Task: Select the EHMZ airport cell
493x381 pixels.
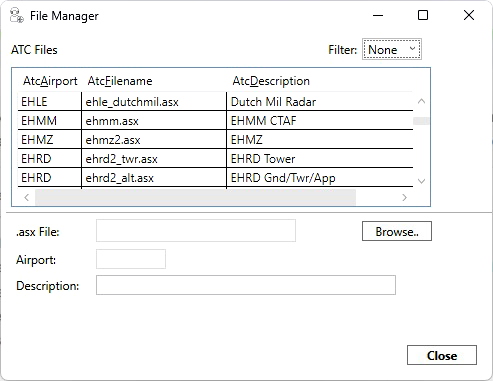Action: (x=50, y=139)
